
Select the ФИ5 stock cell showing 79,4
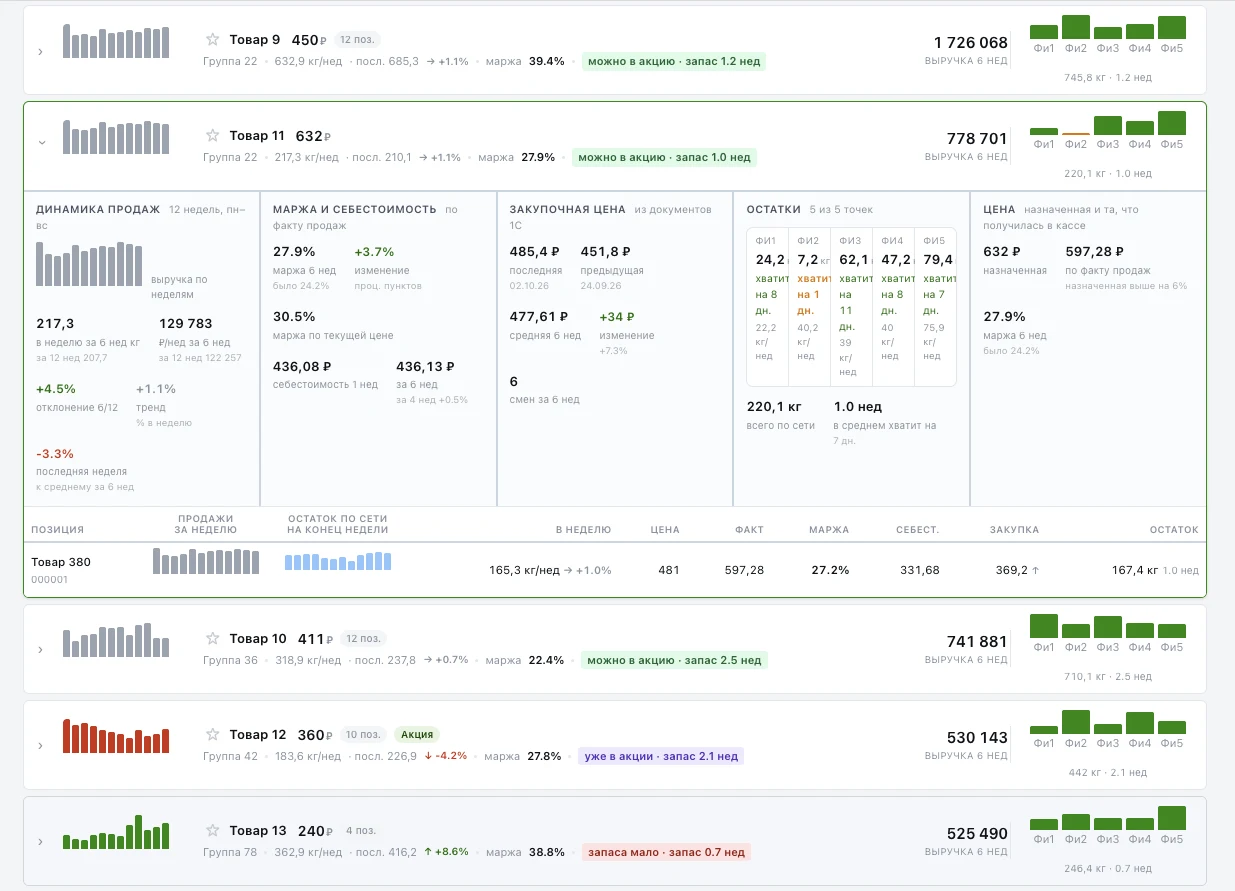[x=936, y=307]
